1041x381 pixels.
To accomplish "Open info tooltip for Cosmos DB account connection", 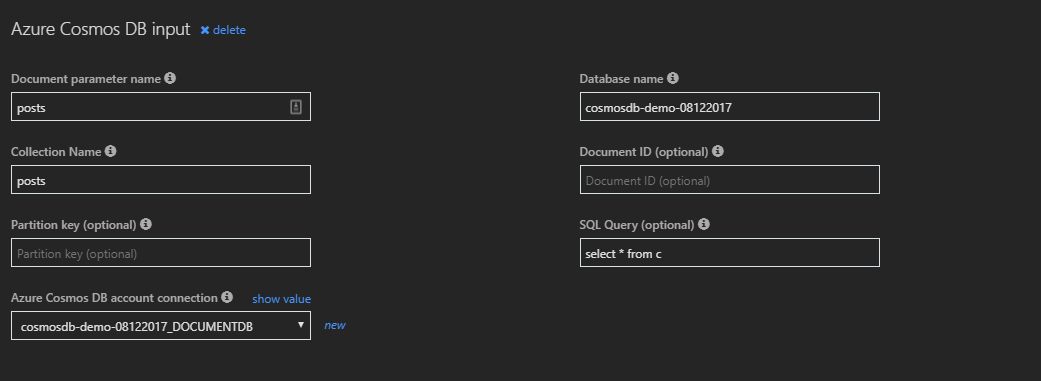I will tap(227, 297).
